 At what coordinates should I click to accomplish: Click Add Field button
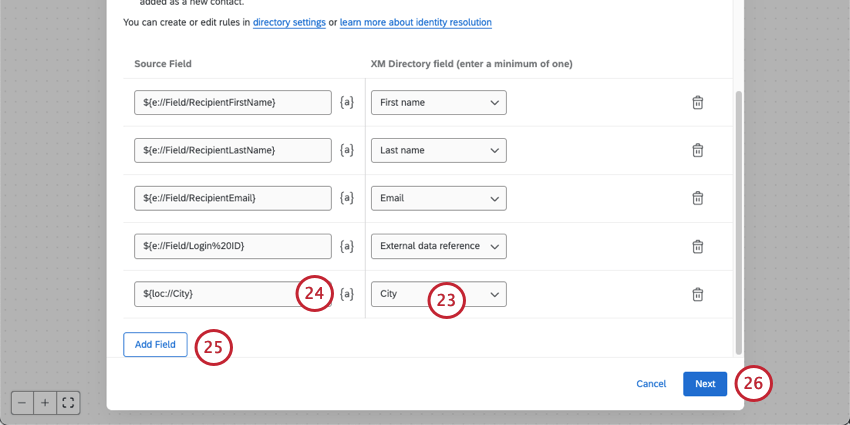[155, 345]
